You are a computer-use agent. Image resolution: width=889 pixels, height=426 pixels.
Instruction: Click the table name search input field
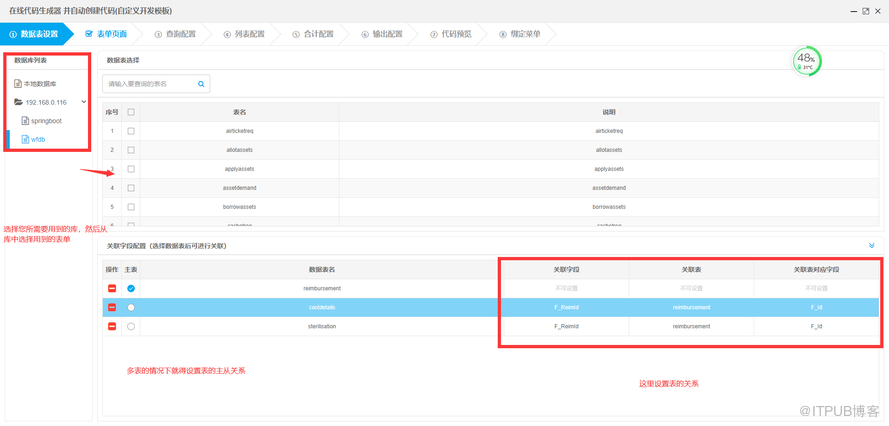[148, 85]
